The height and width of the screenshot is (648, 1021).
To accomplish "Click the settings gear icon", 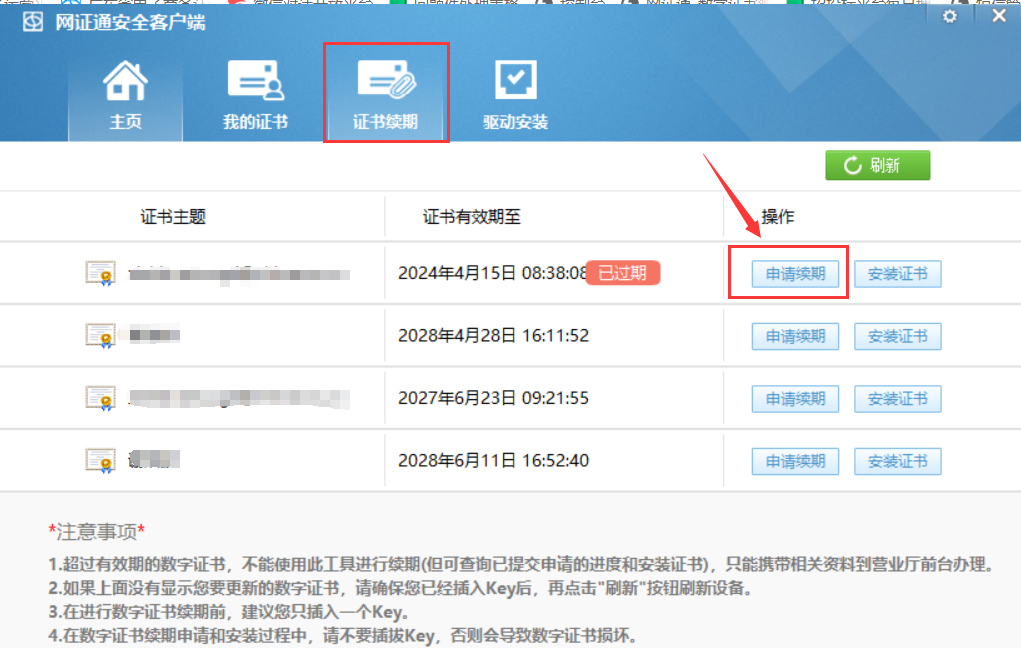I will coord(950,17).
